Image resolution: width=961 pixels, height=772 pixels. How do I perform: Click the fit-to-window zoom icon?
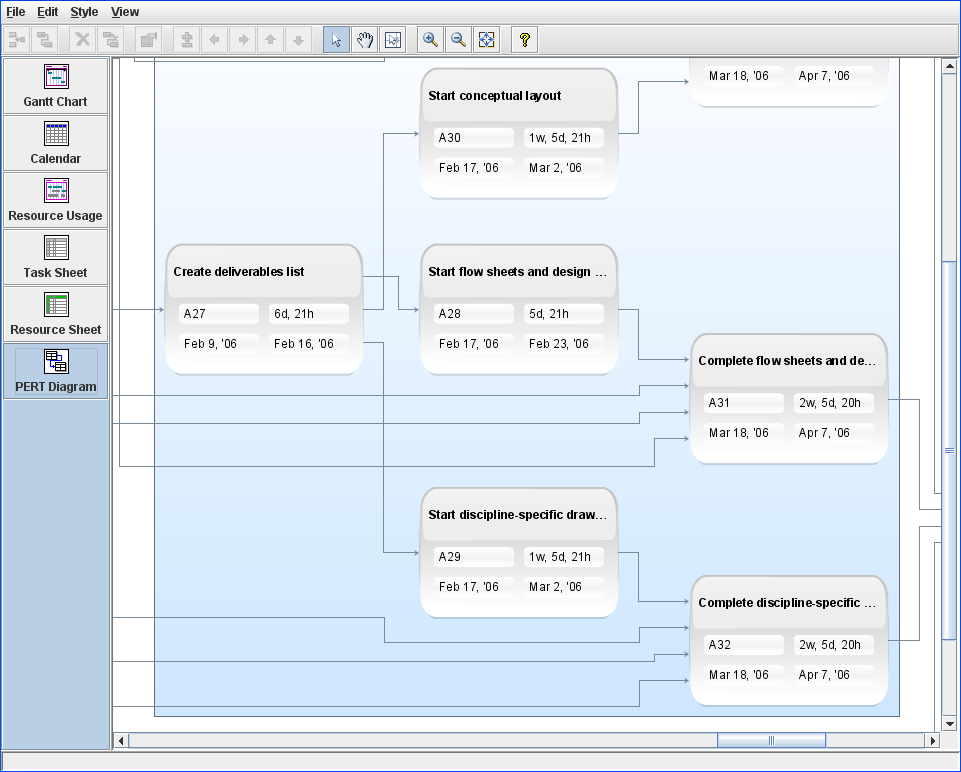pyautogui.click(x=486, y=40)
